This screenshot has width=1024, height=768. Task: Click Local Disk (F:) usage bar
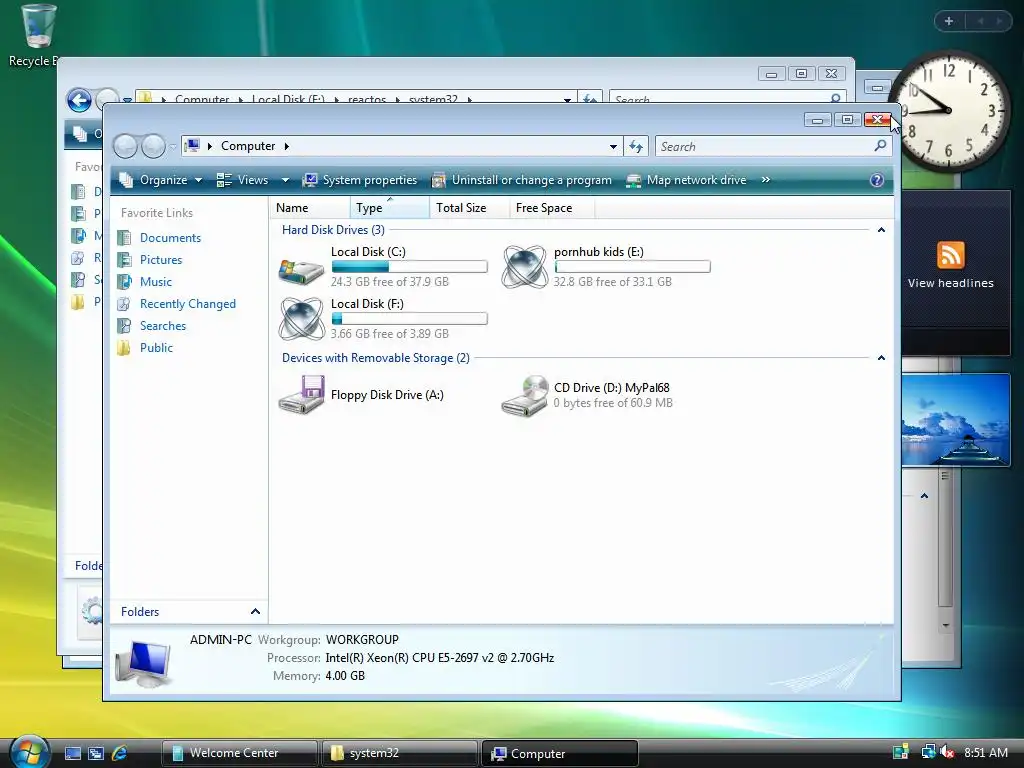pos(409,319)
